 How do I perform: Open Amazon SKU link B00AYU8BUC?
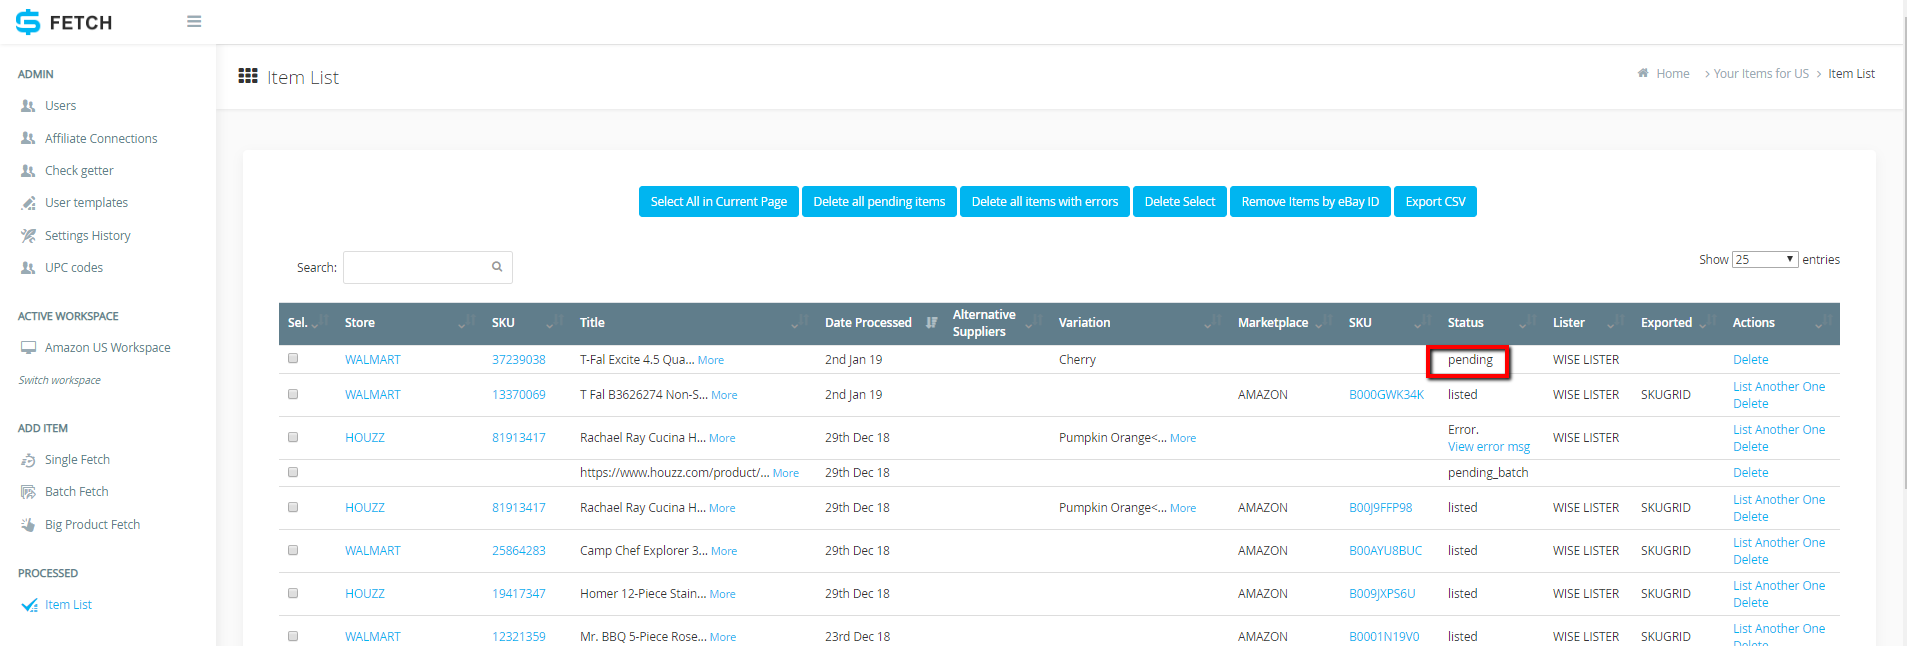[1385, 551]
